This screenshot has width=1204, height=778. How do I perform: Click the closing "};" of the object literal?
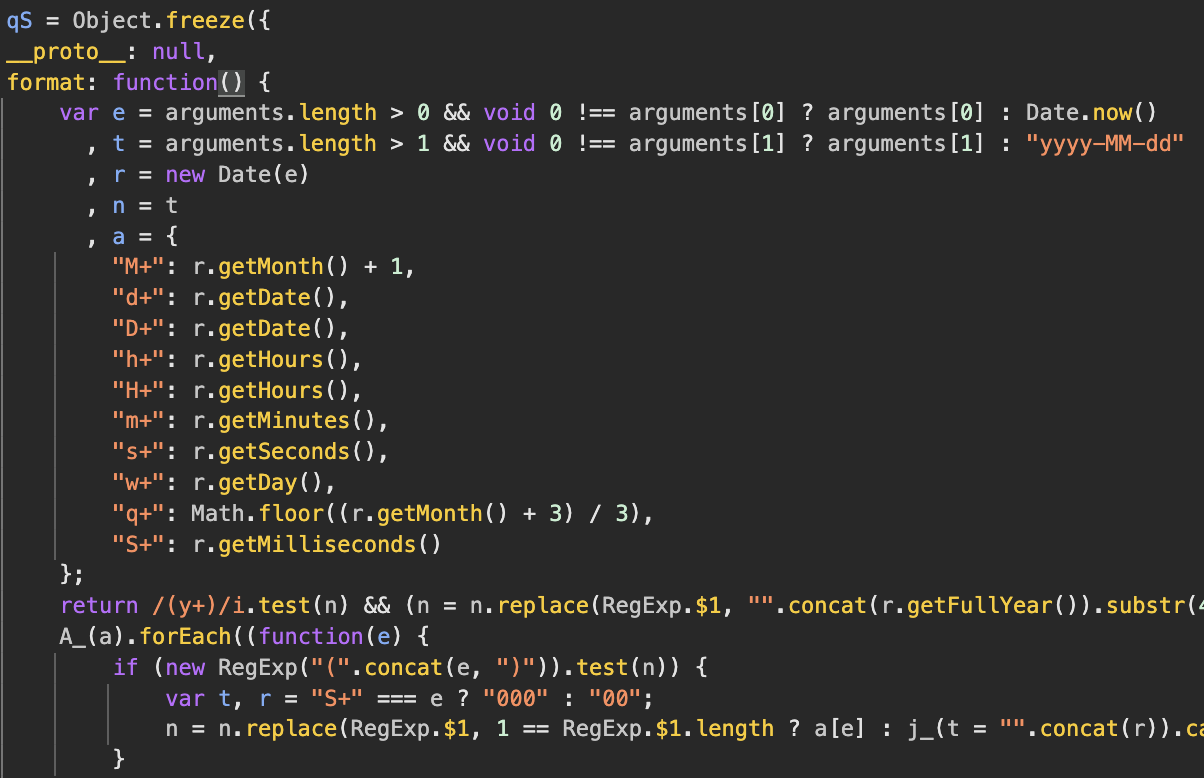click(73, 576)
